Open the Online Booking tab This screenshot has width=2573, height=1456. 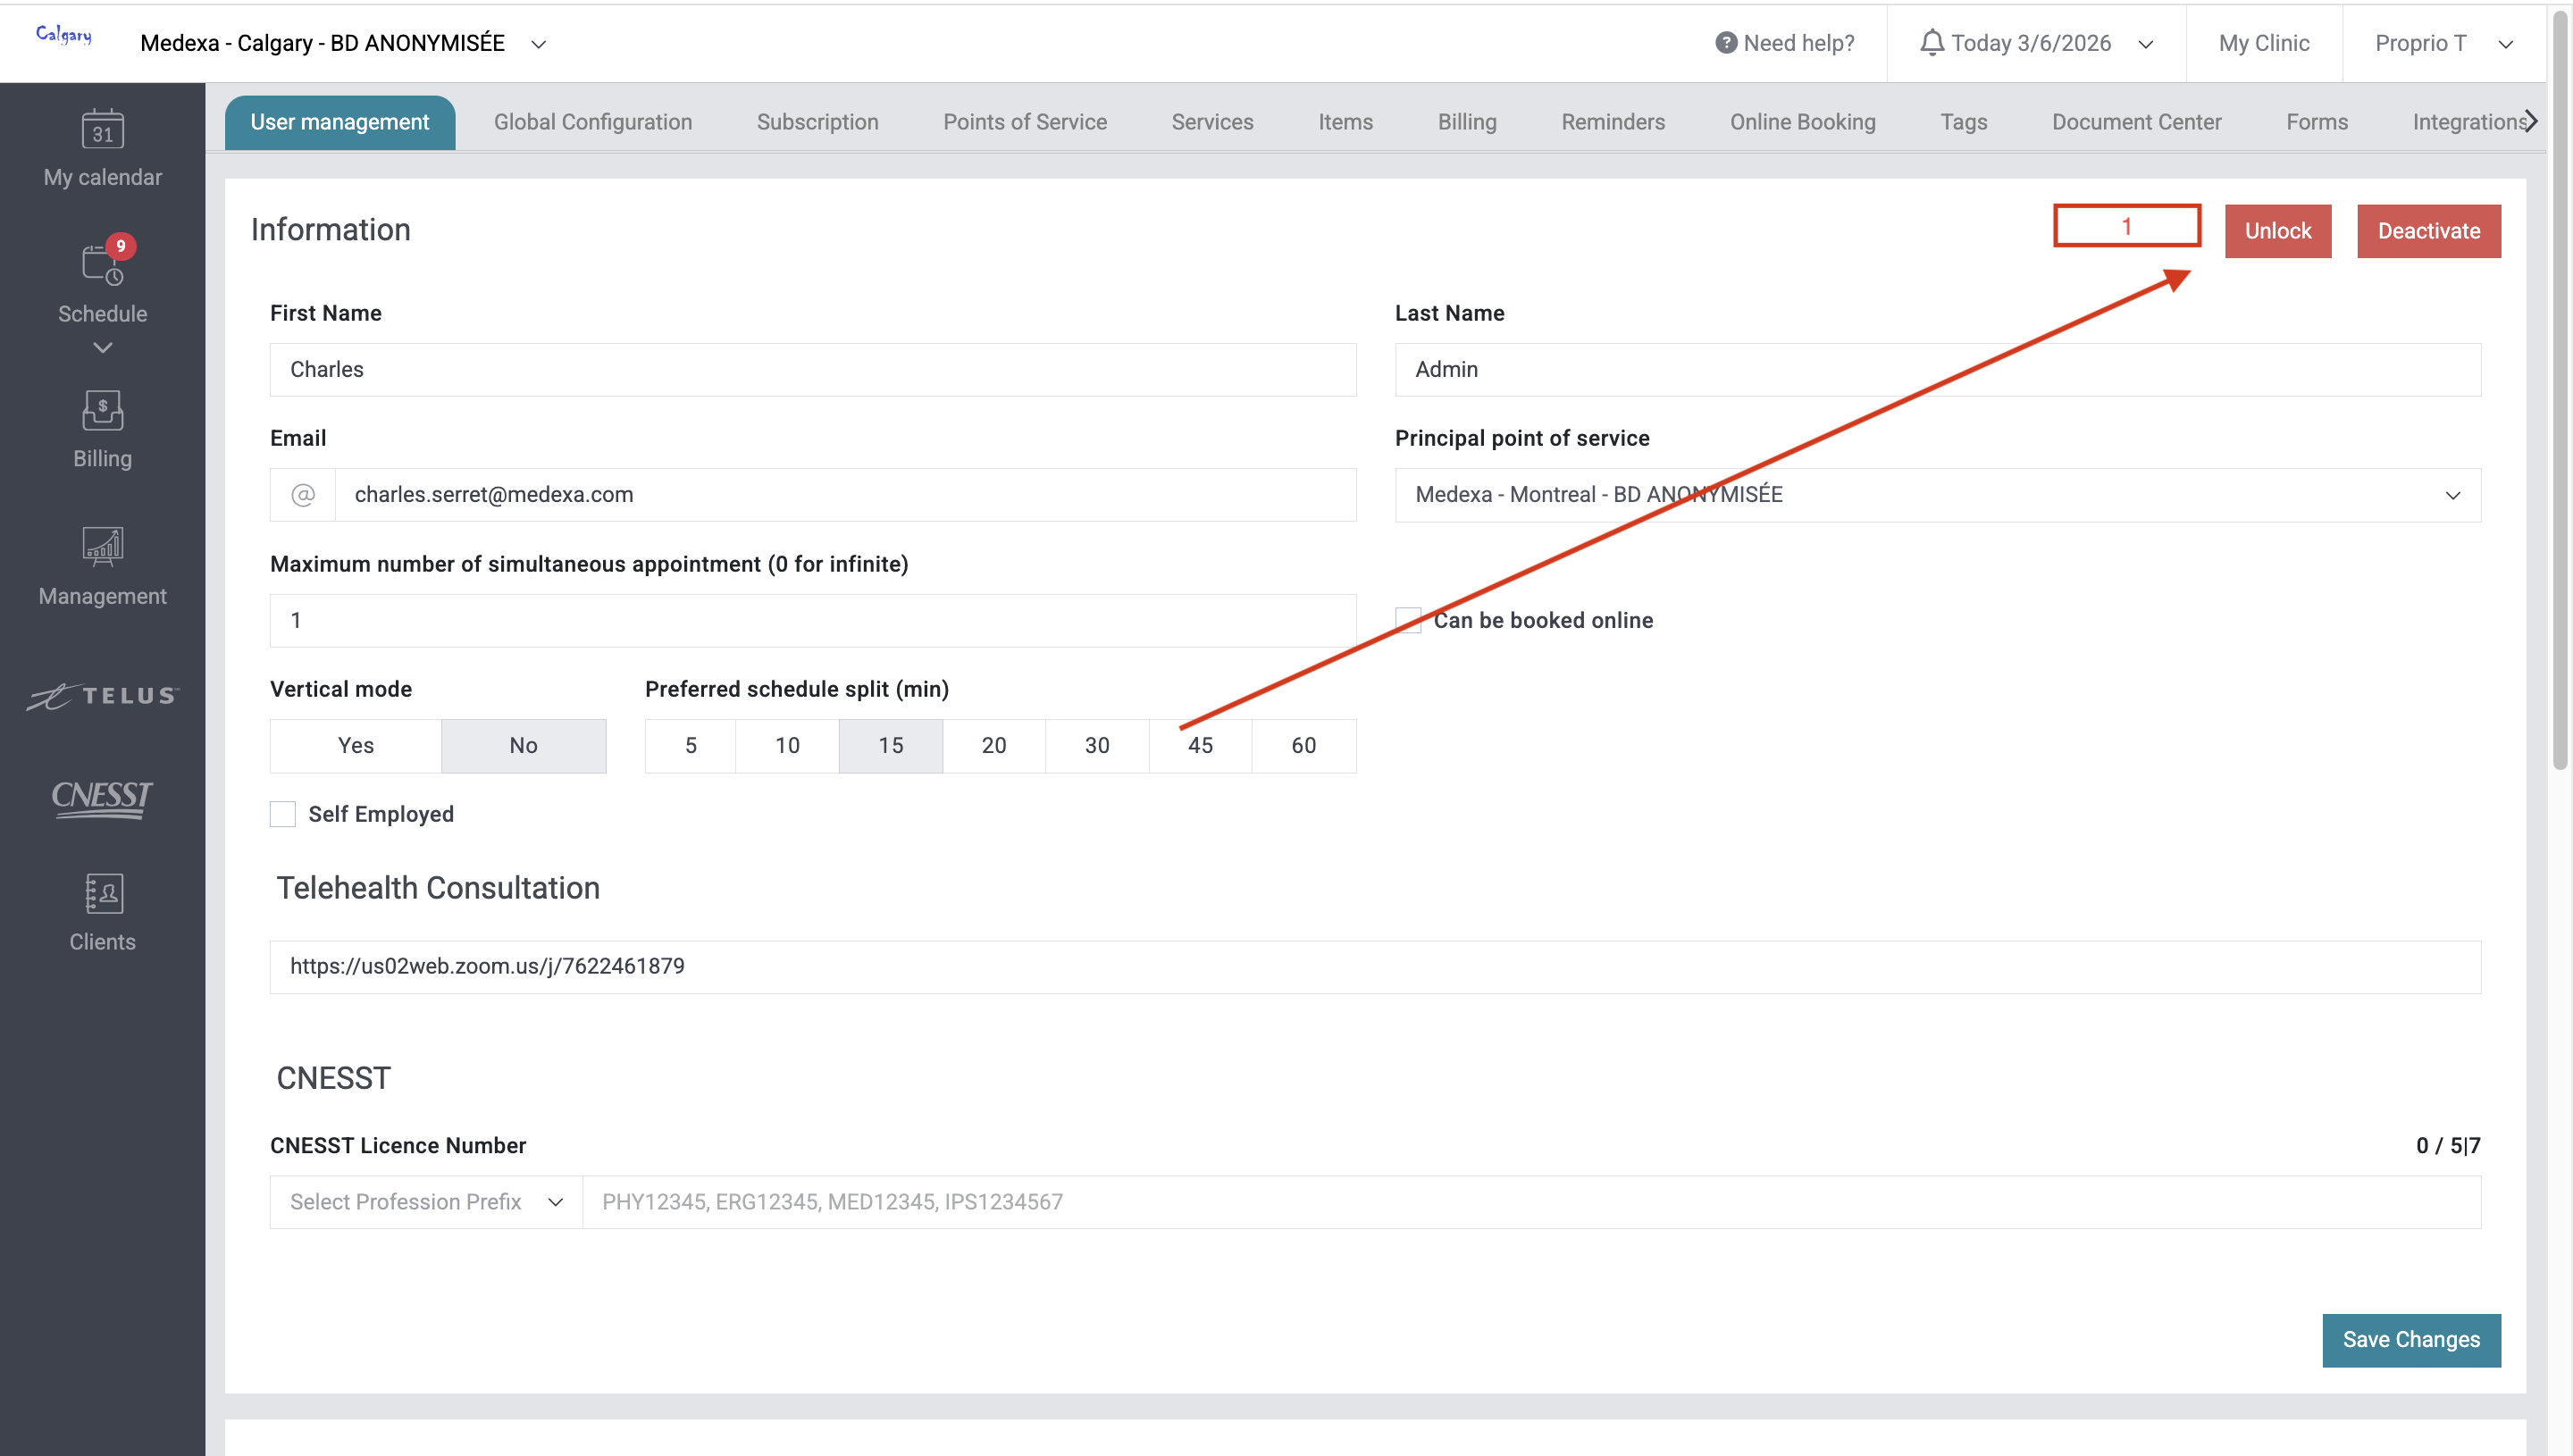click(x=1802, y=122)
